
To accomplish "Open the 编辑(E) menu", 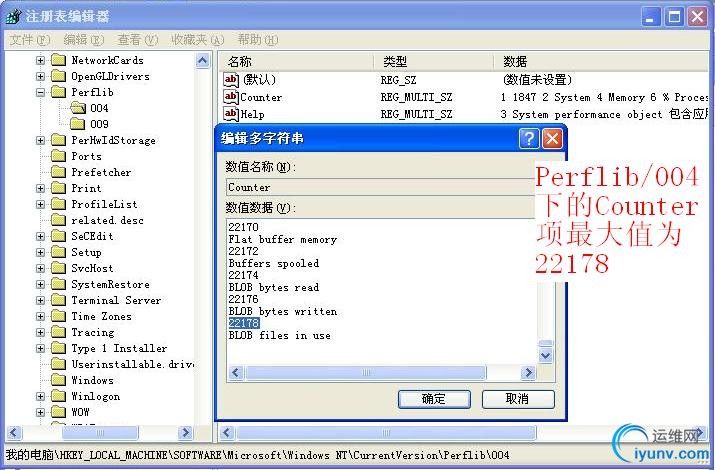I will coord(83,40).
